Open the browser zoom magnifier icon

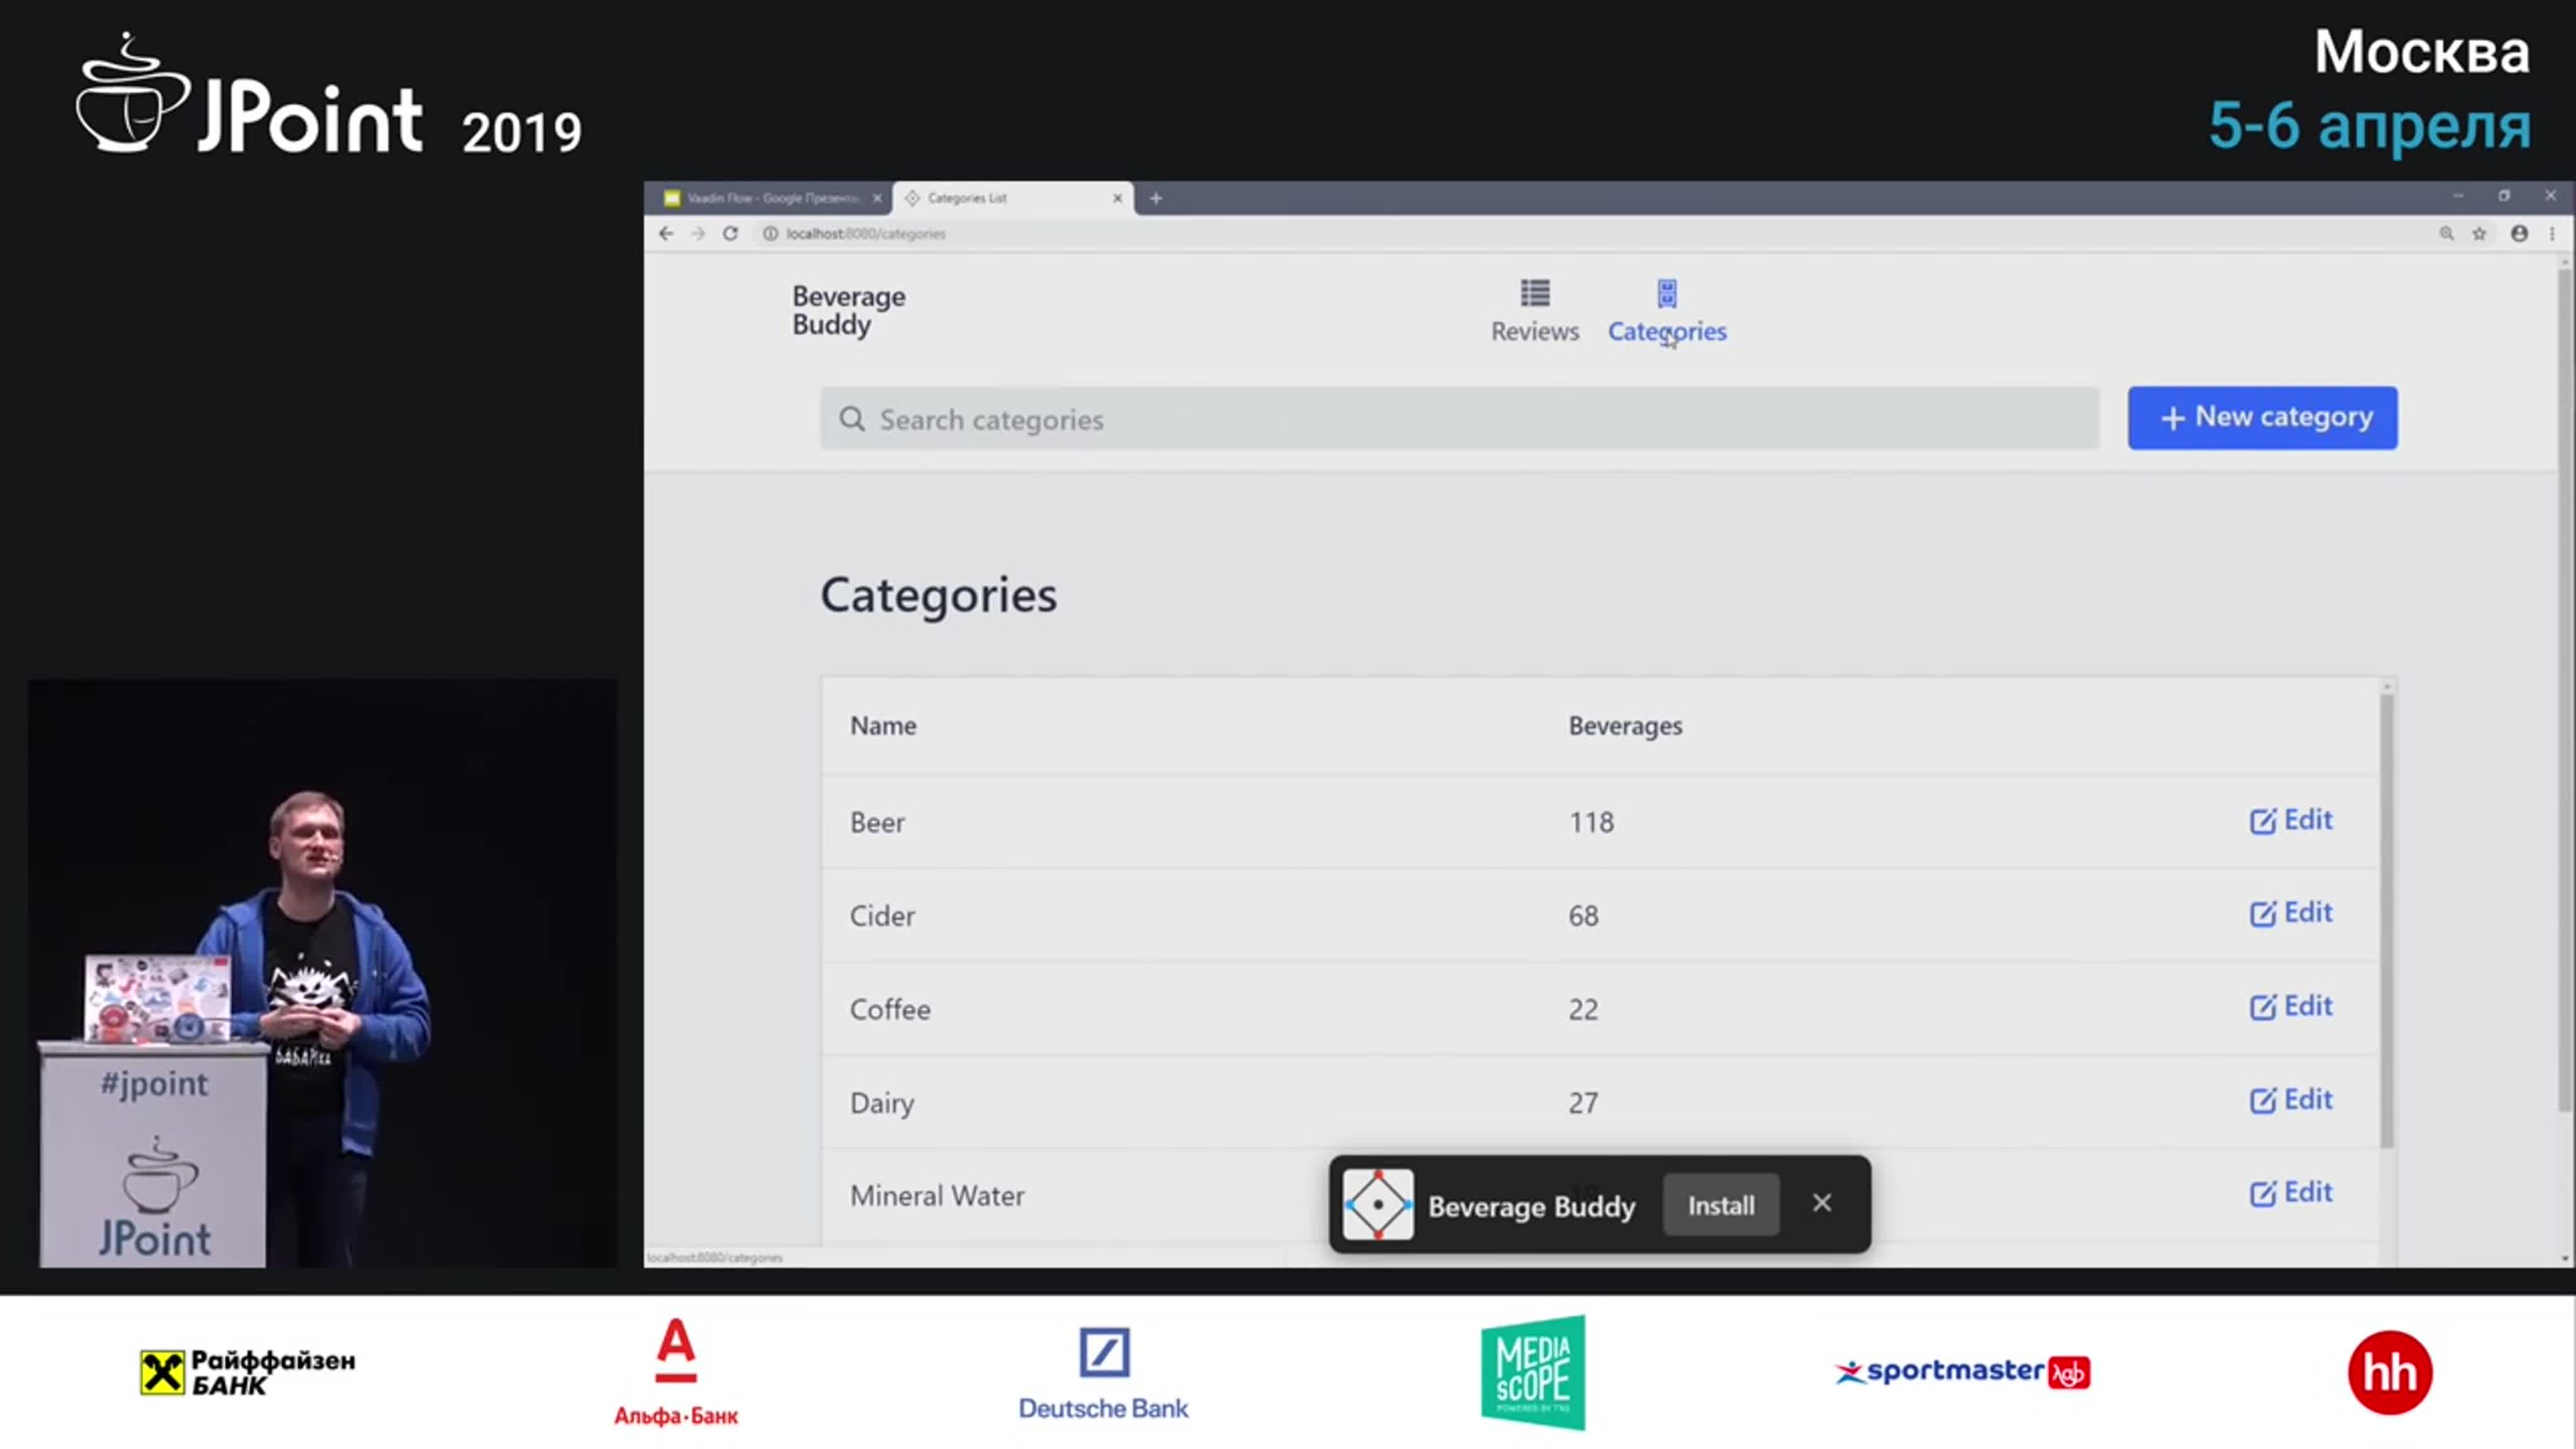pos(2446,234)
